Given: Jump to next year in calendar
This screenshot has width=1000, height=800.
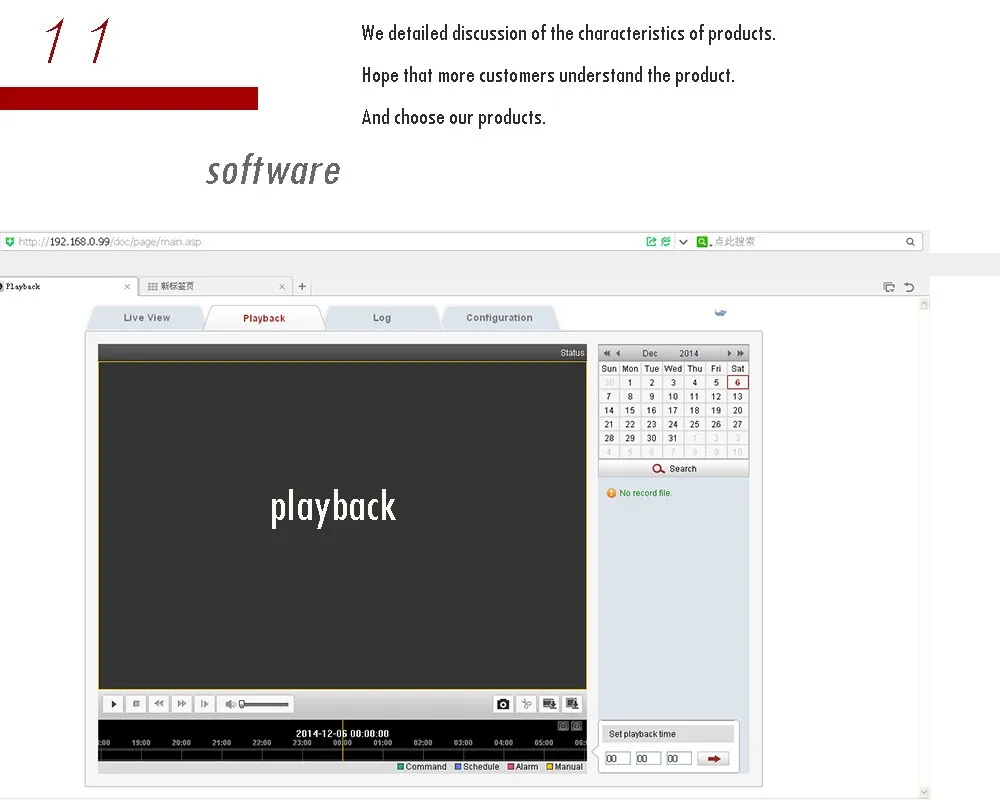Looking at the screenshot, I should [741, 353].
